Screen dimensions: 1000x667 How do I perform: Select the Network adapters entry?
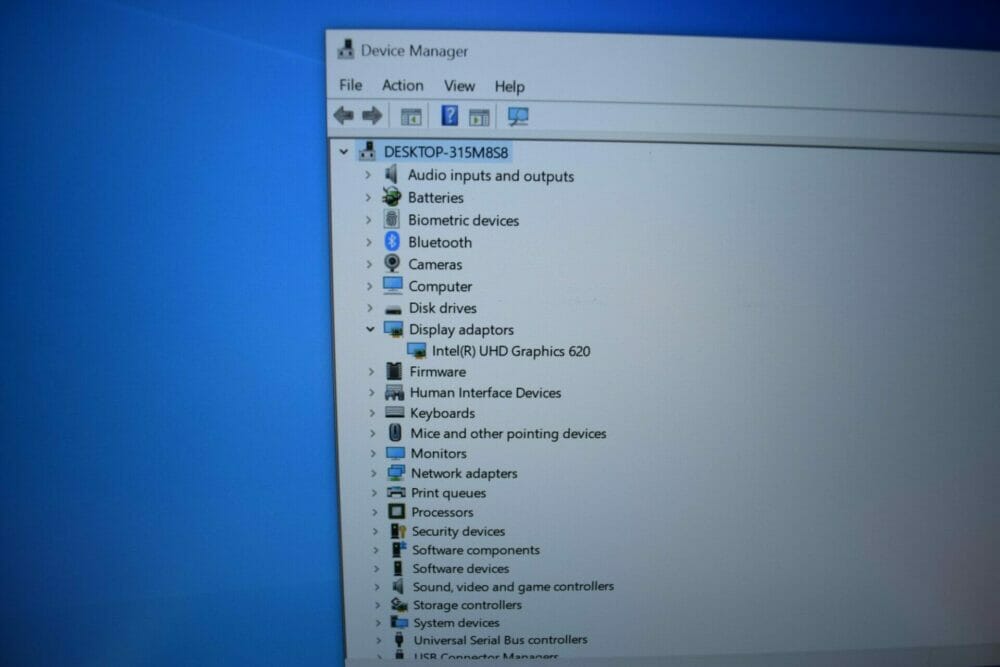[464, 473]
